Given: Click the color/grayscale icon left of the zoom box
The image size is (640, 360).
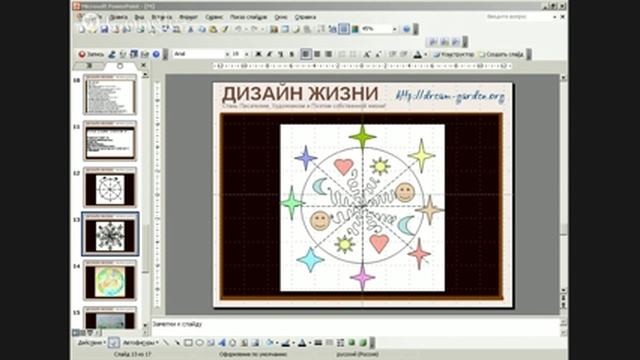Looking at the screenshot, I should pos(355,29).
